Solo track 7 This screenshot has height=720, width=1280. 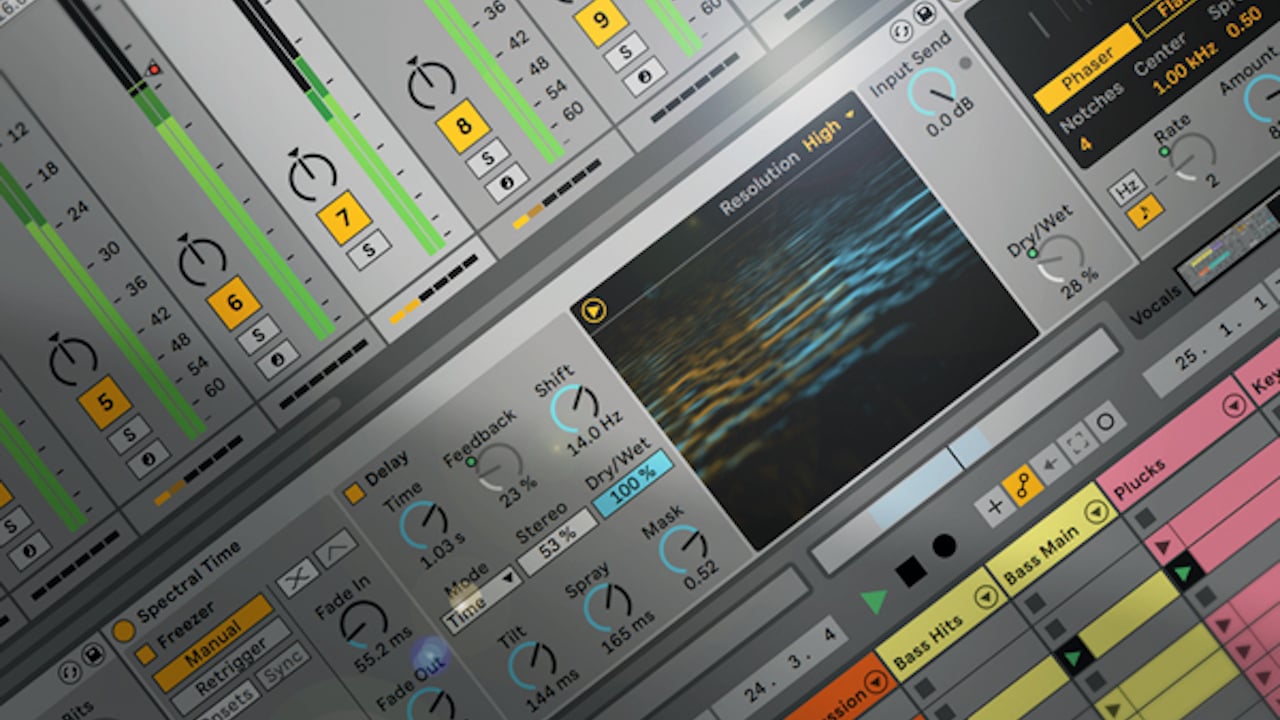[x=369, y=252]
